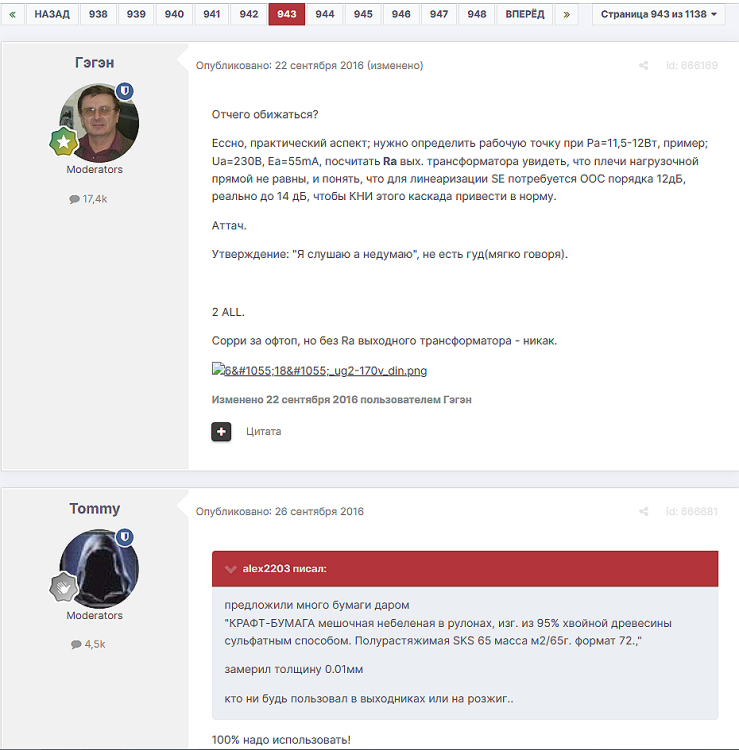The width and height of the screenshot is (739, 750).
Task: Open the Гэгэн username profile link
Action: pos(94,63)
